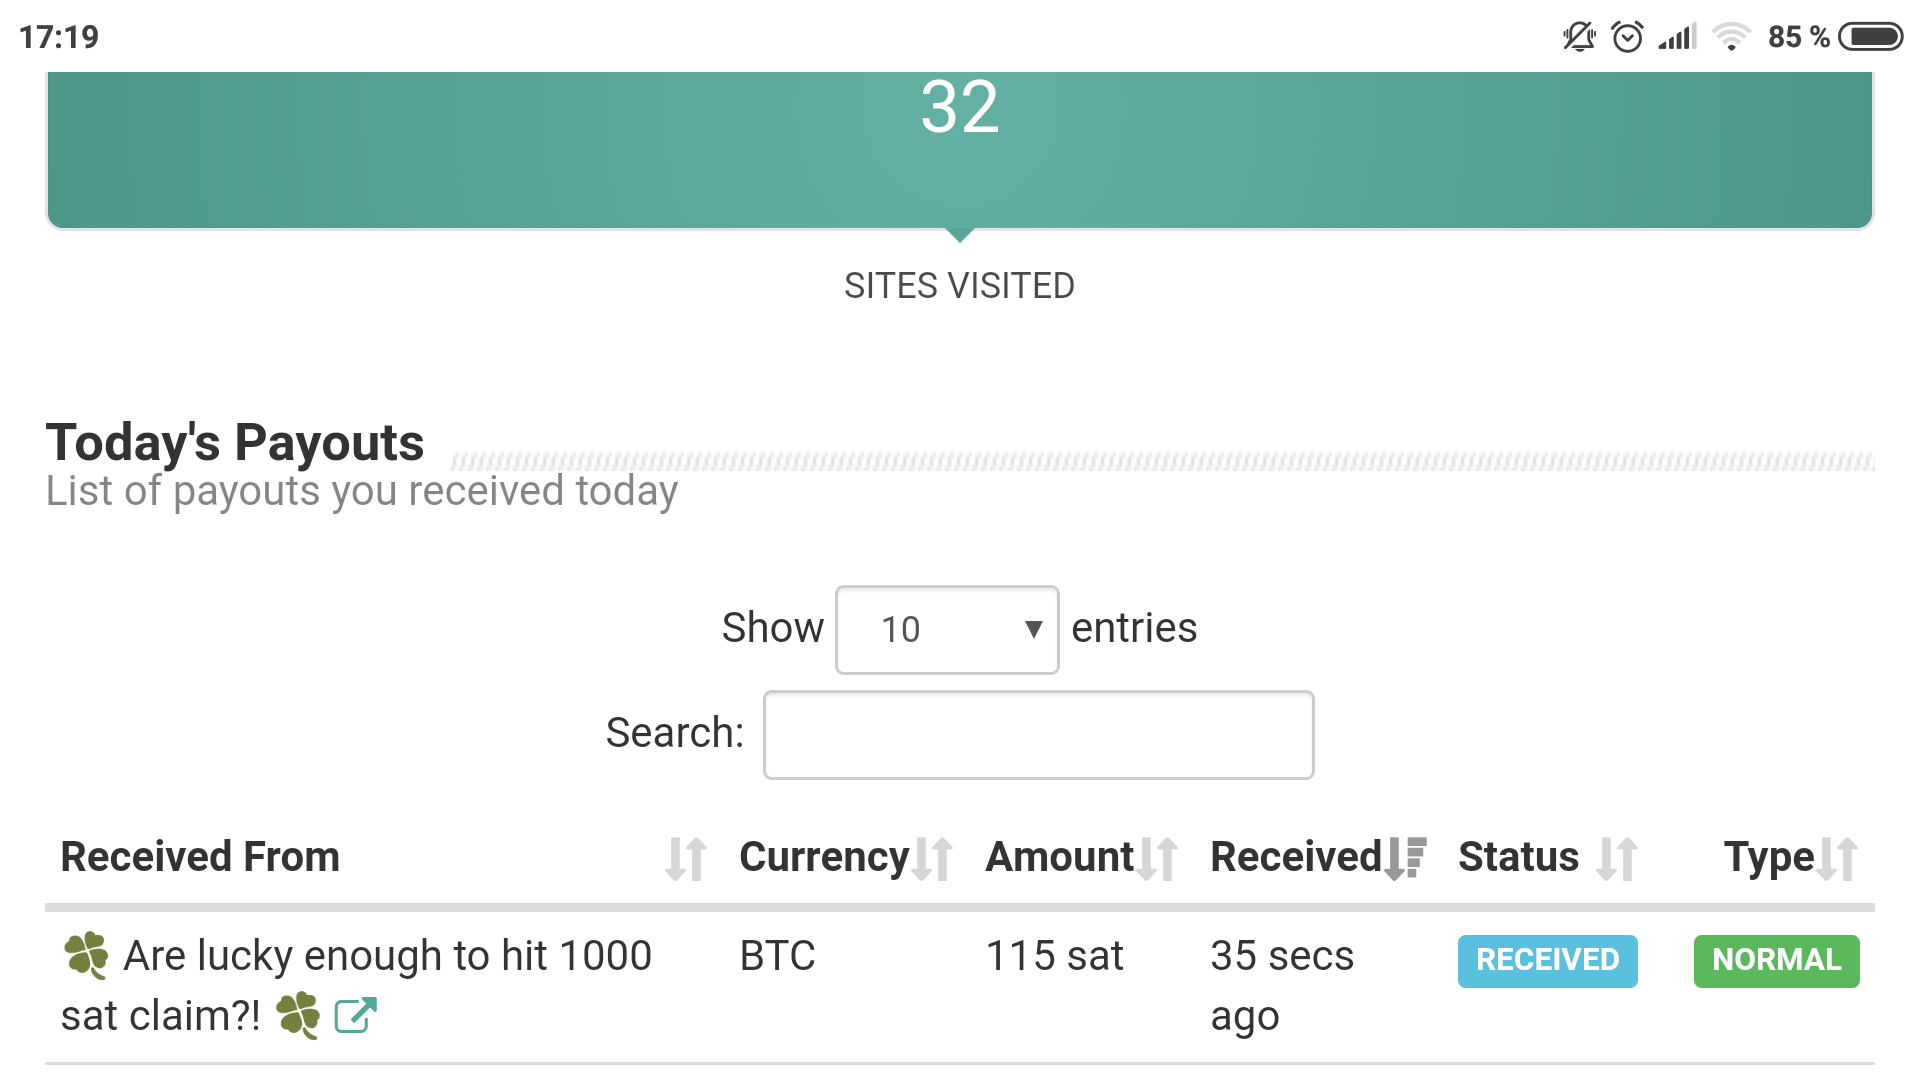Tap the muted notifications bell icon

pos(1579,37)
